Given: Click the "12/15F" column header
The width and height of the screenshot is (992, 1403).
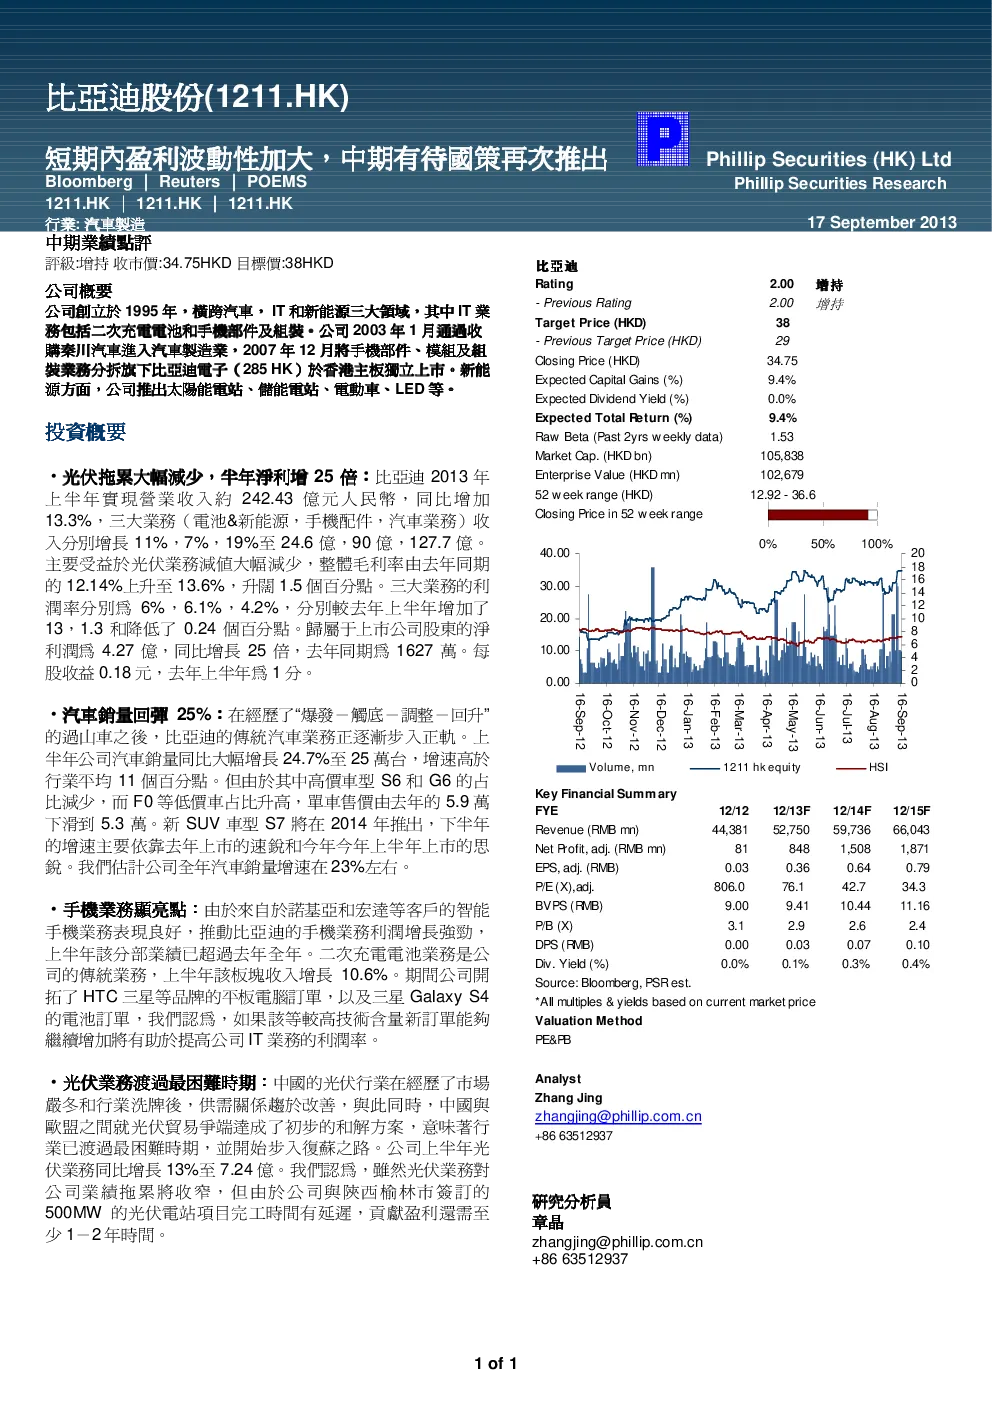Looking at the screenshot, I should [x=911, y=811].
